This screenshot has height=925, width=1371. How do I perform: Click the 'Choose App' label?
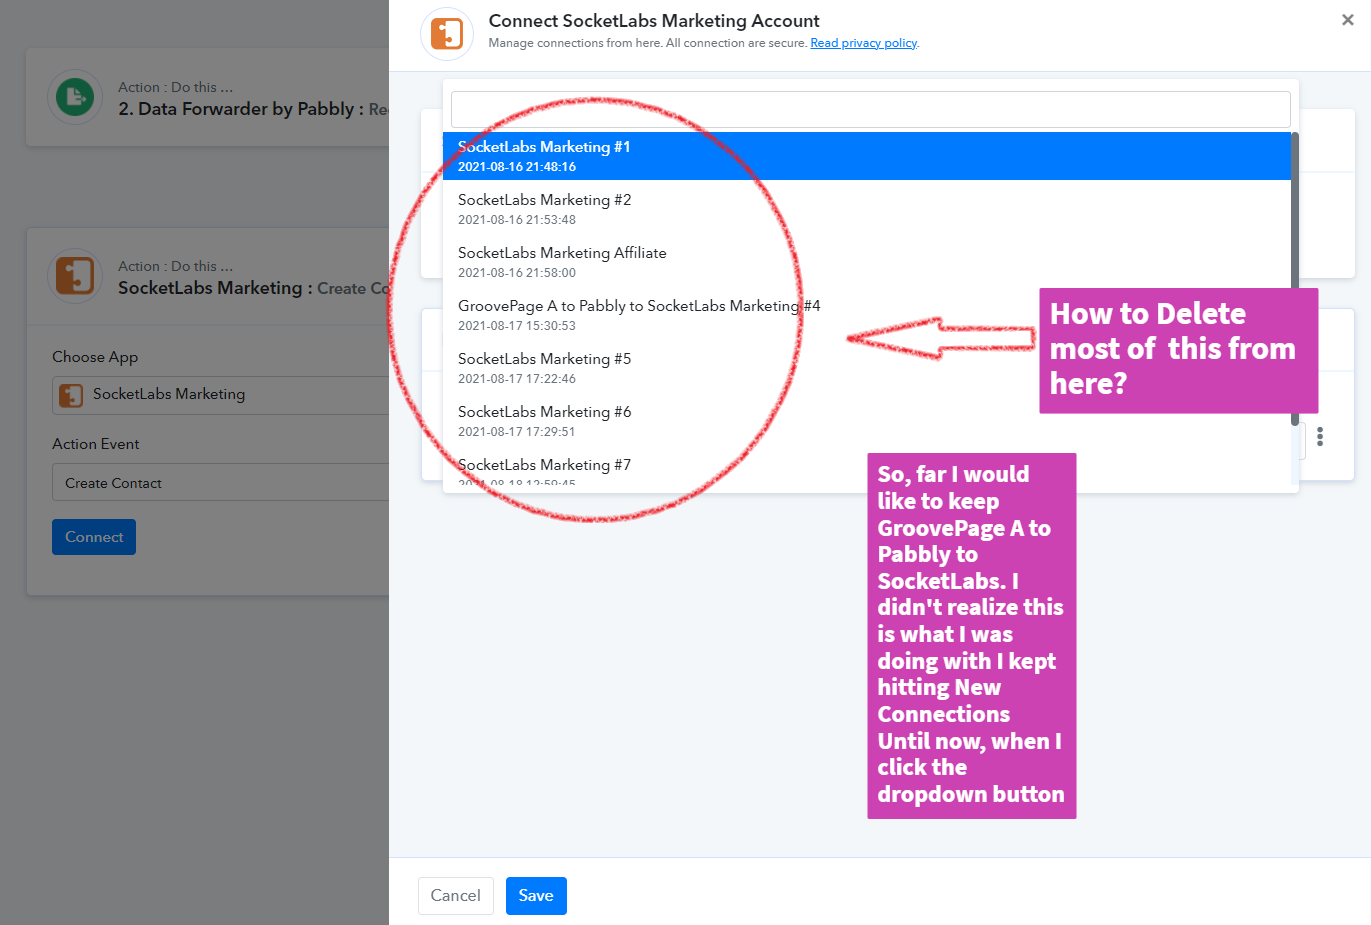pyautogui.click(x=95, y=357)
